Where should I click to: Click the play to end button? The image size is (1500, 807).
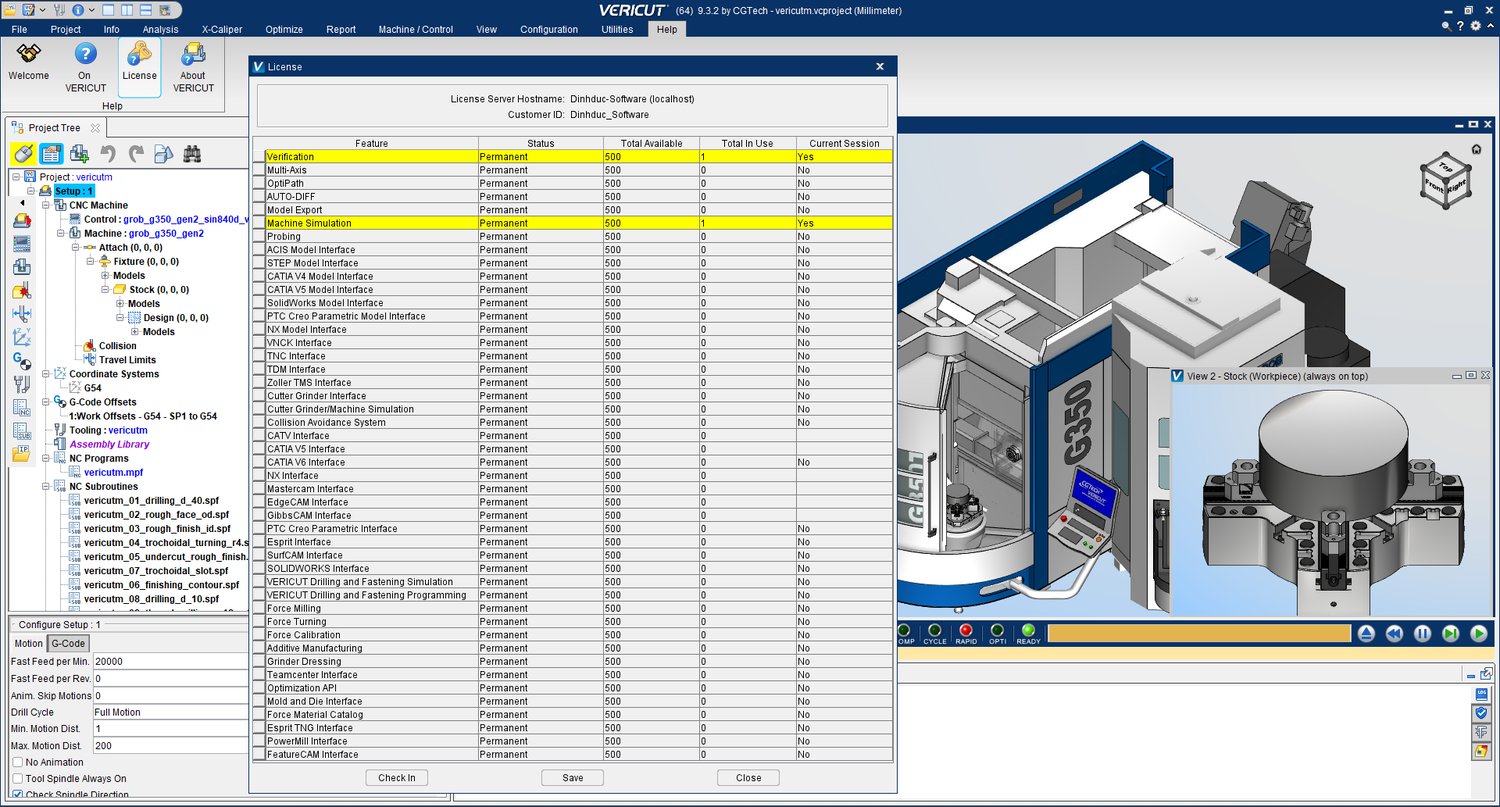pos(1479,634)
